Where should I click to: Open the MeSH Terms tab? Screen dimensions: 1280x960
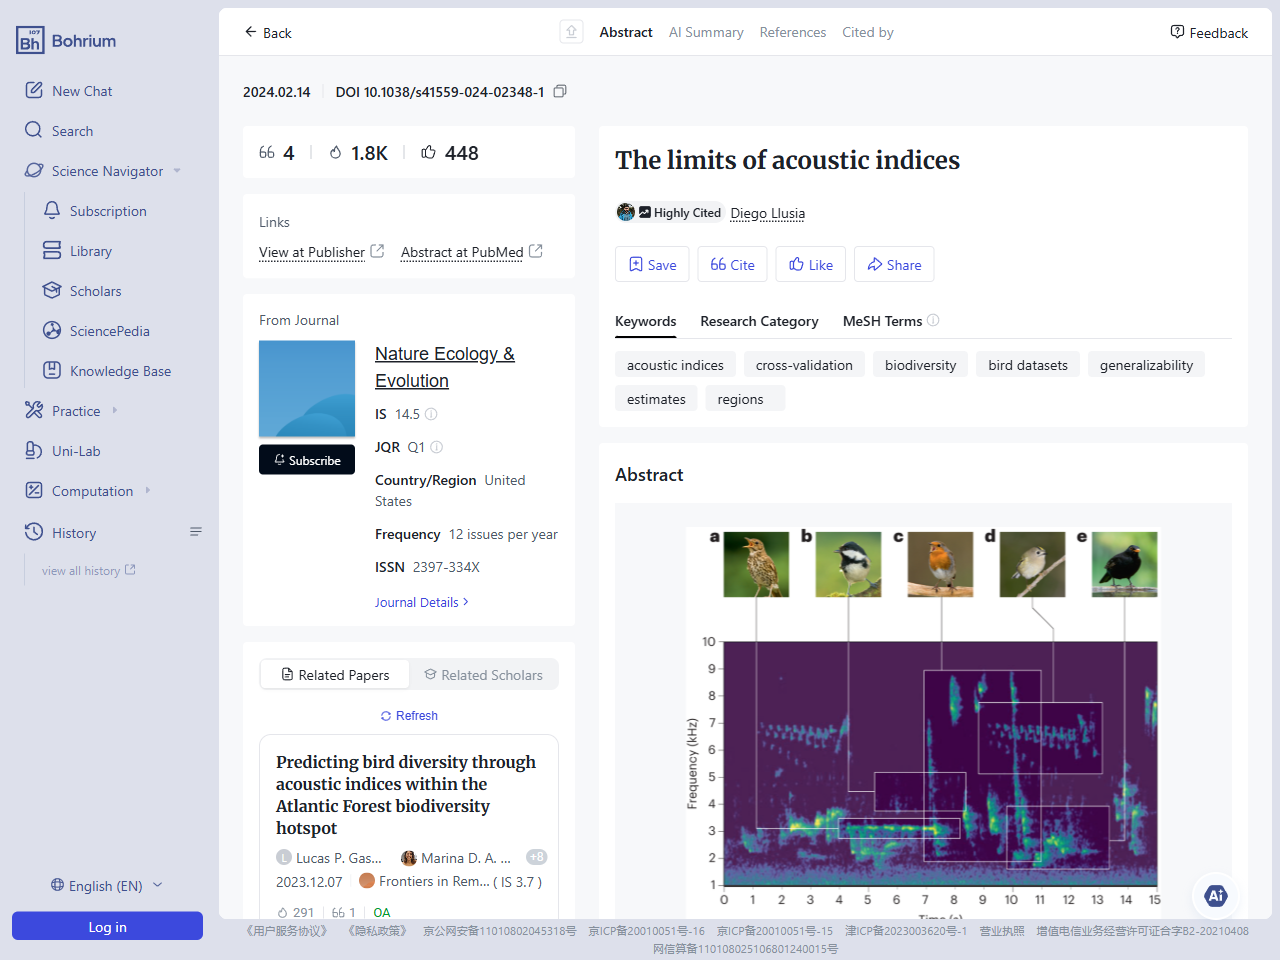(882, 321)
